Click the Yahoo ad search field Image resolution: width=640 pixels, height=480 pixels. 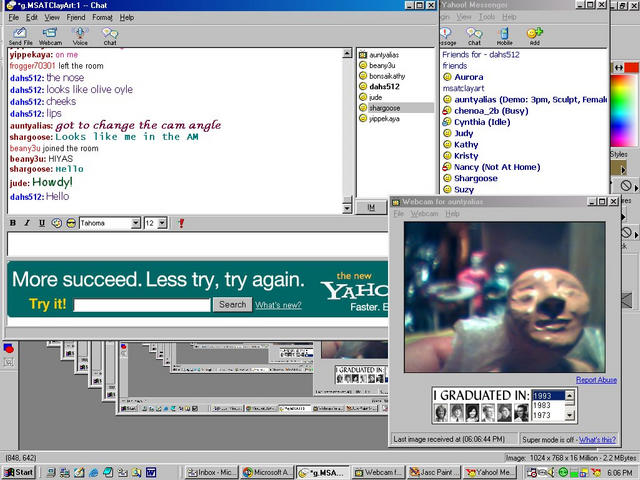coord(142,305)
